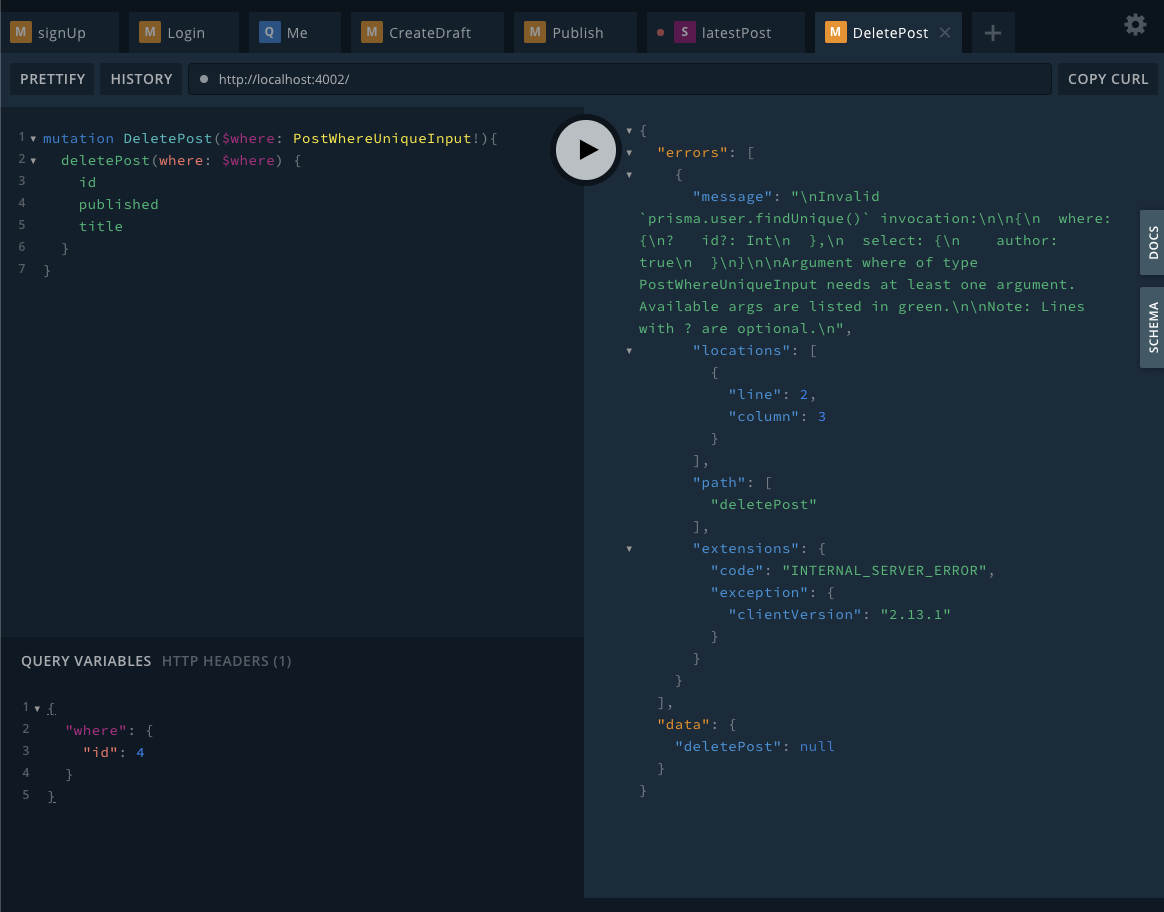This screenshot has width=1164, height=912.
Task: Switch to the signUp tab
Action: point(59,33)
